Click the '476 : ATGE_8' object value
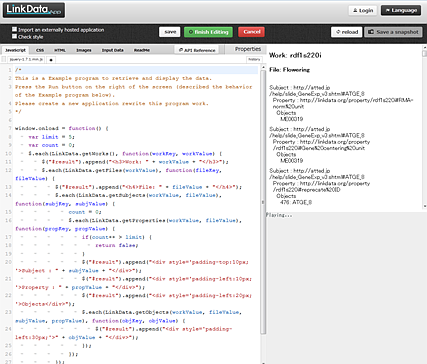The width and height of the screenshot is (427, 364). 296,202
